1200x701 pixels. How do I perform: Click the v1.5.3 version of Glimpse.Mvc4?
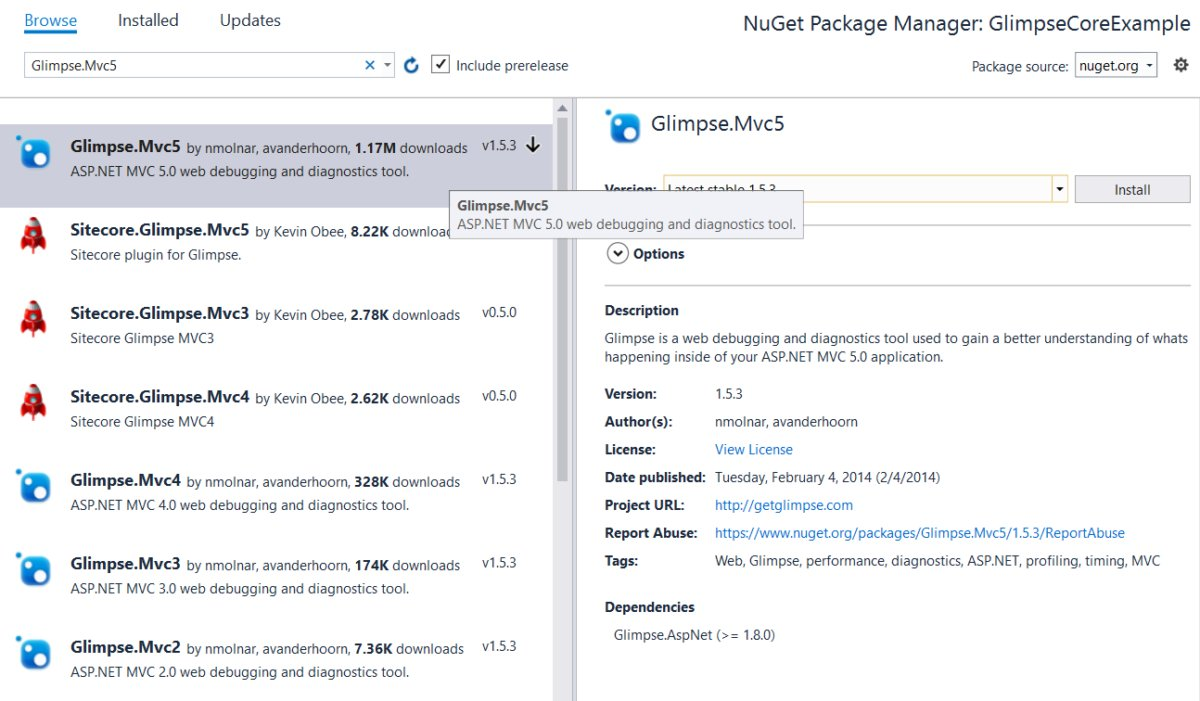click(499, 479)
